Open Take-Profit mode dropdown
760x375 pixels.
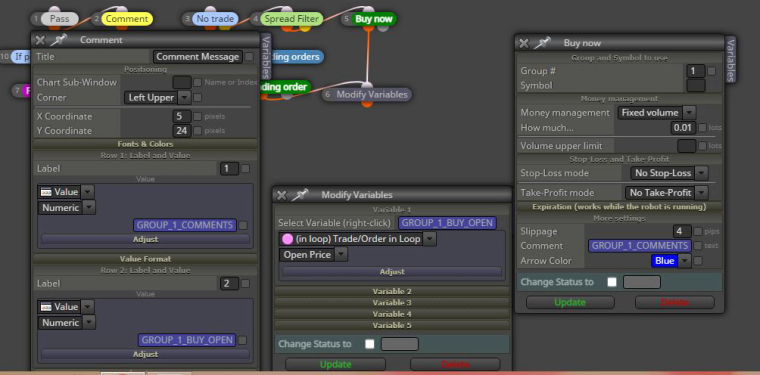click(x=666, y=192)
